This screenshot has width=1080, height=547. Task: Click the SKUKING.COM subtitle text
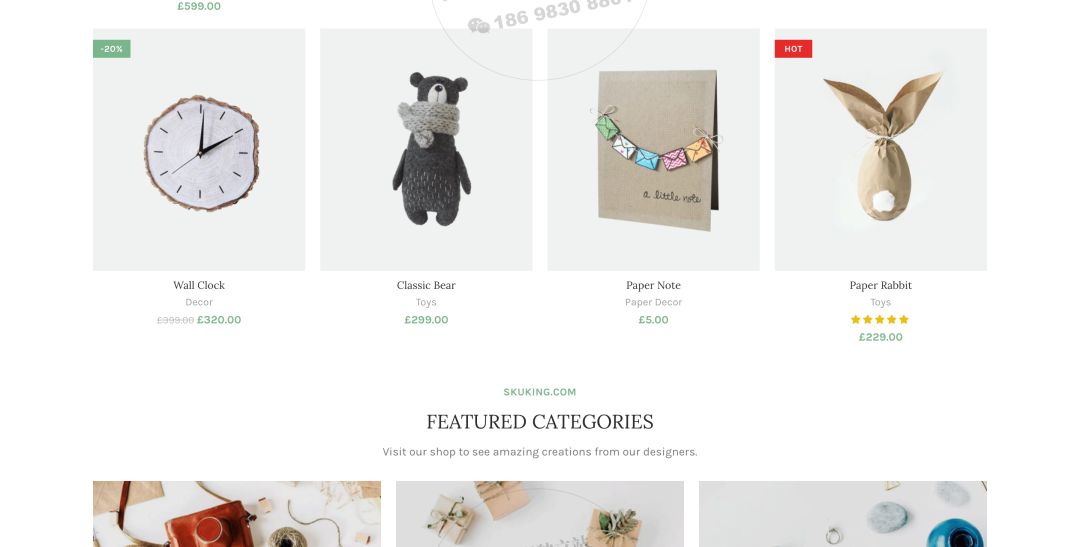pyautogui.click(x=540, y=392)
